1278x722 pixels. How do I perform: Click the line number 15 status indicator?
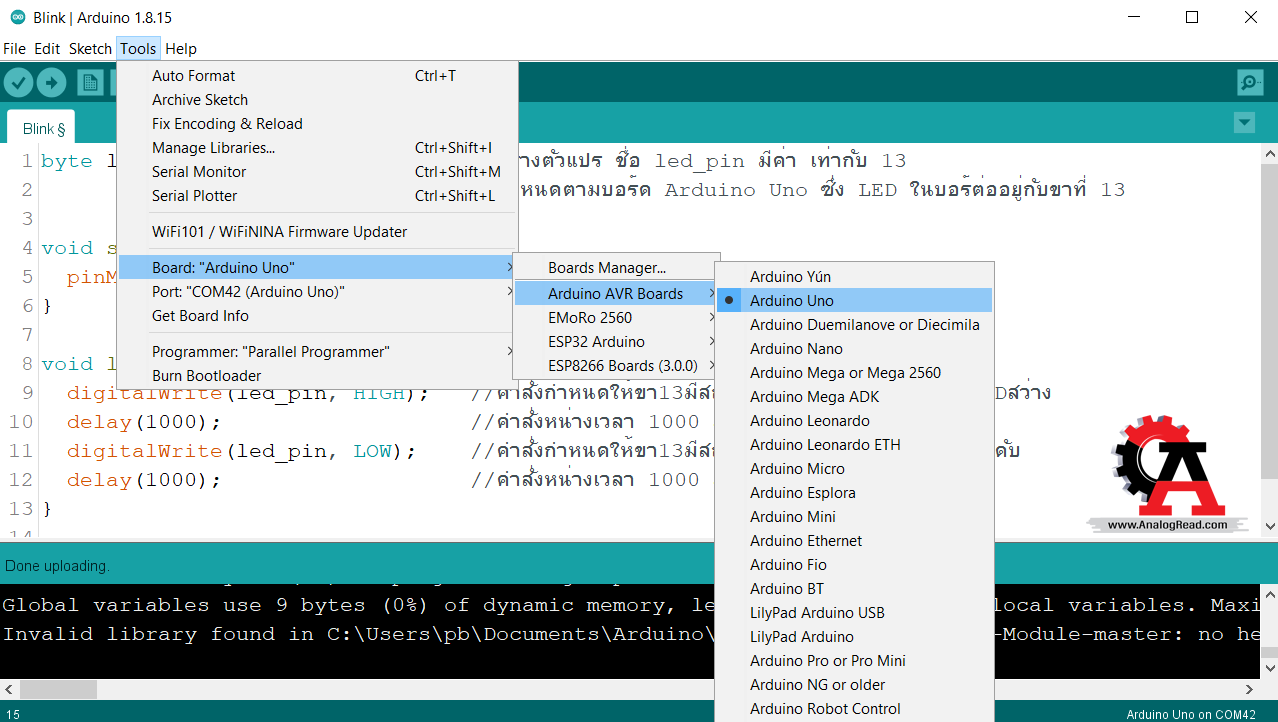point(13,714)
